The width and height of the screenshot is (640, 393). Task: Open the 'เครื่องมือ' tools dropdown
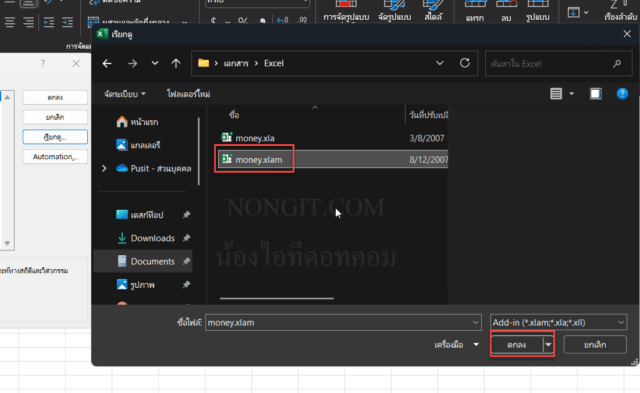pos(456,345)
